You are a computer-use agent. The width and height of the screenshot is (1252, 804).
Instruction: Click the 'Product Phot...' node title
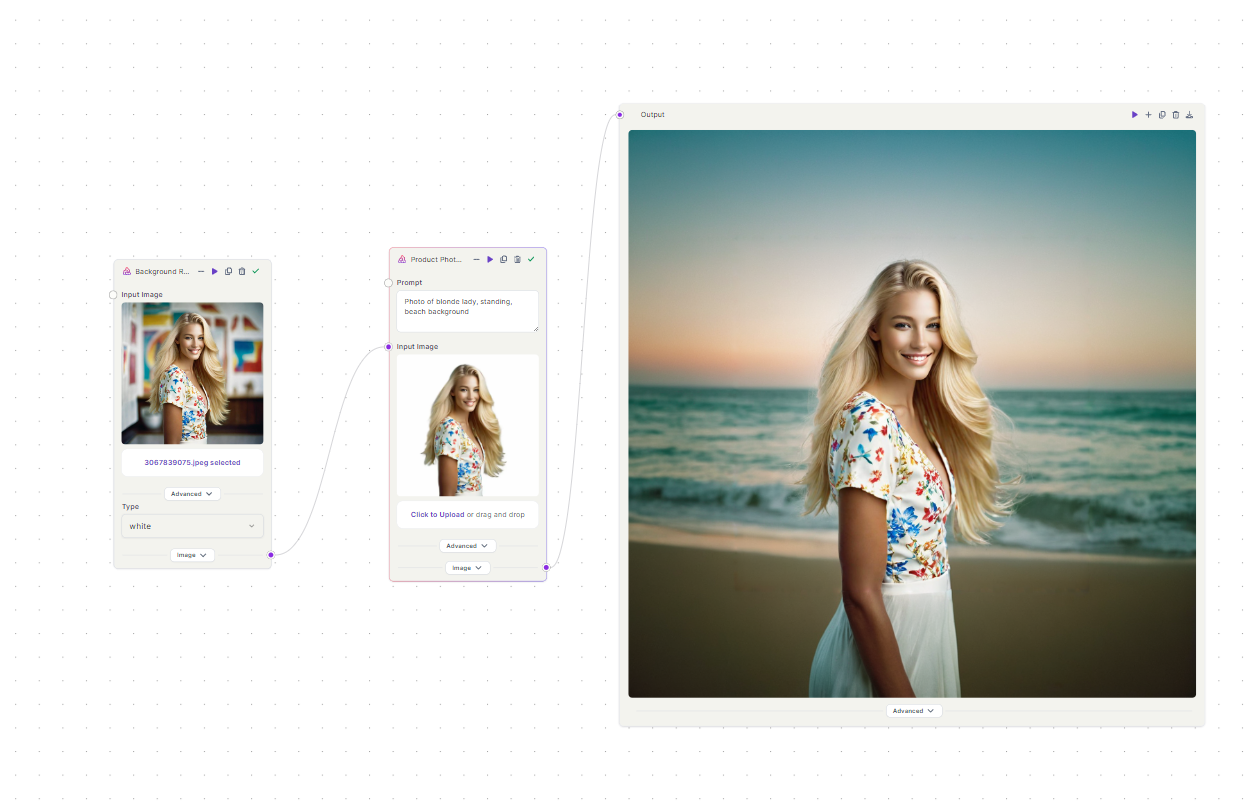click(437, 260)
